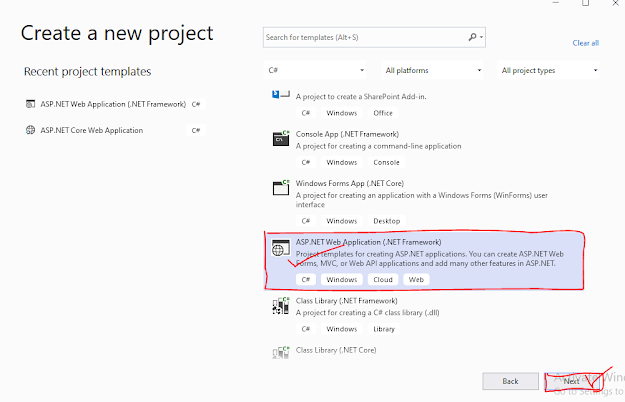Click the Next button
The width and height of the screenshot is (625, 402).
coord(572,381)
